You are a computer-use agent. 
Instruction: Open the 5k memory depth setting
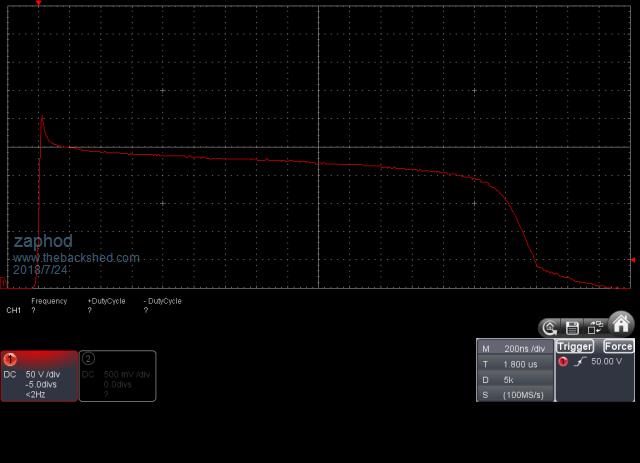510,379
